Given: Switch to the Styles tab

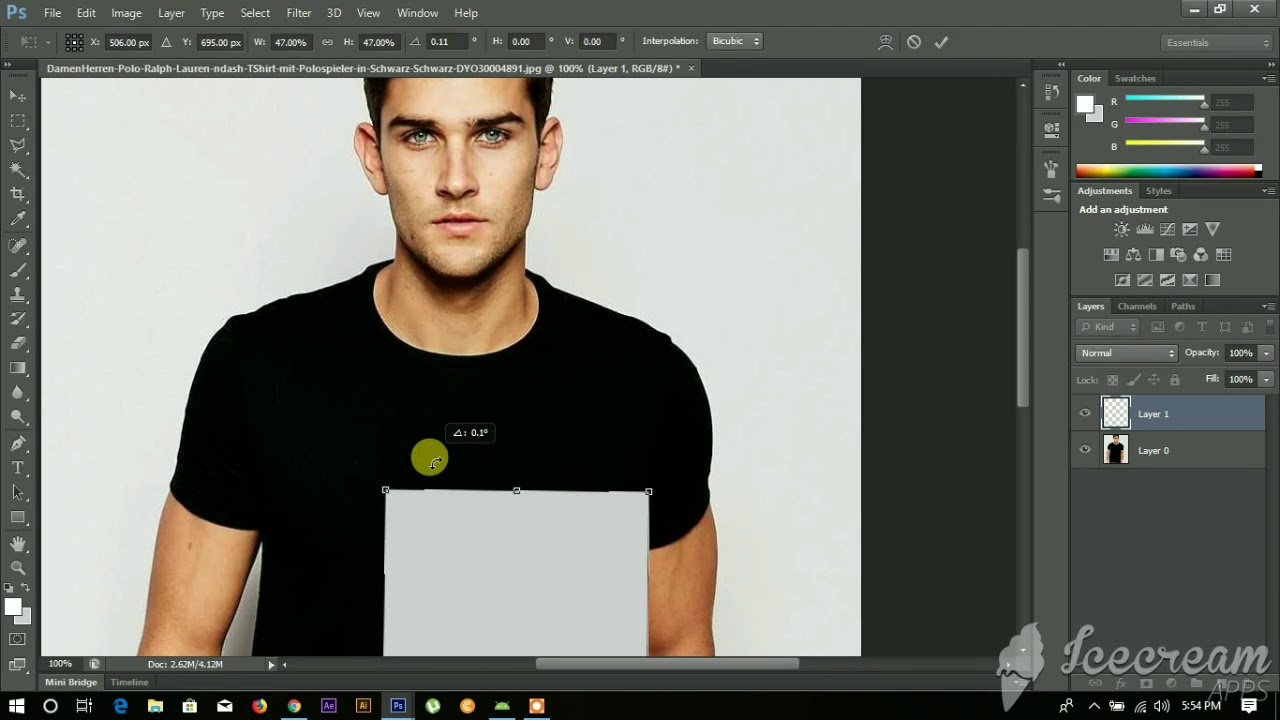Looking at the screenshot, I should click(1158, 191).
